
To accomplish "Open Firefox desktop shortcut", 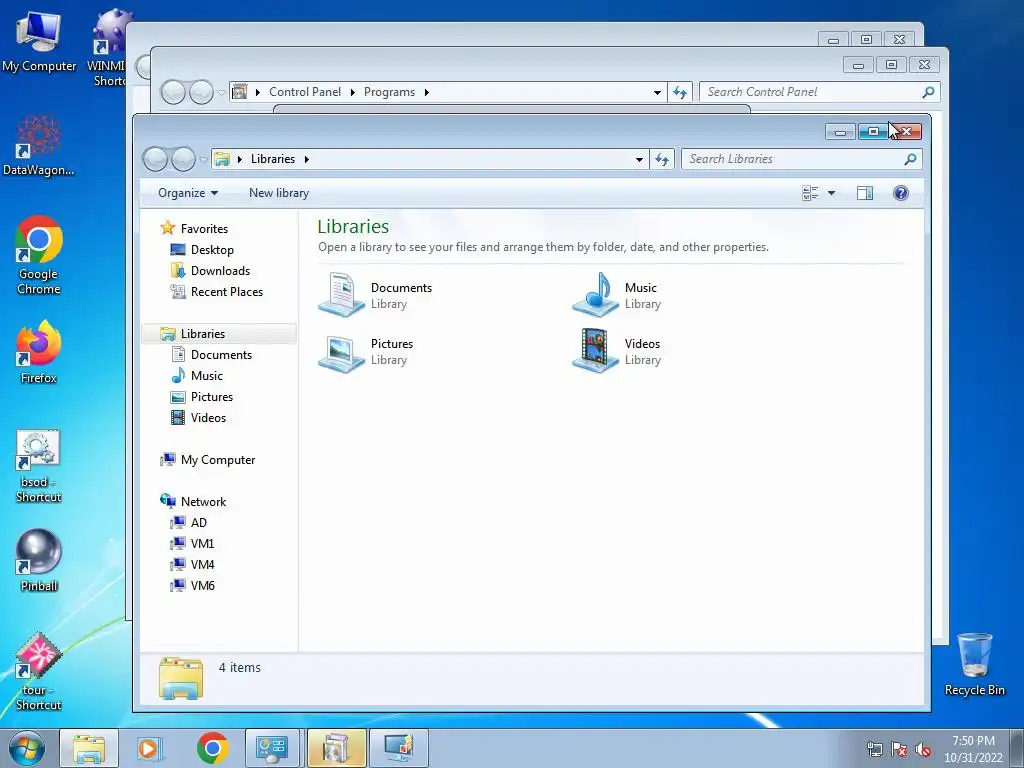I will (x=39, y=351).
